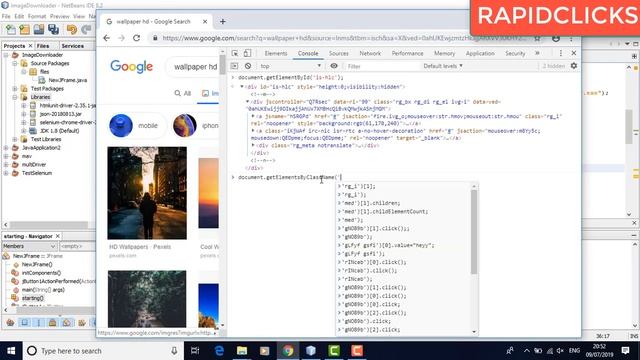Bookmark this page with the star icon
Image resolution: width=640 pixels, height=360 pixels.
coord(537,38)
